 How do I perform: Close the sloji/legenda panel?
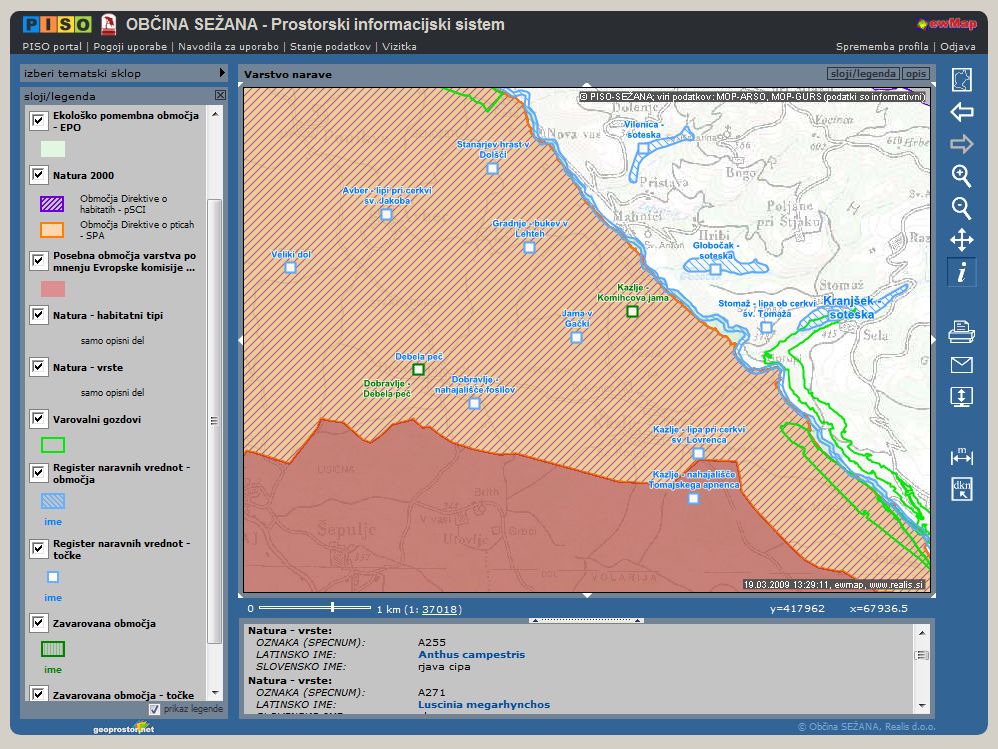pos(220,95)
